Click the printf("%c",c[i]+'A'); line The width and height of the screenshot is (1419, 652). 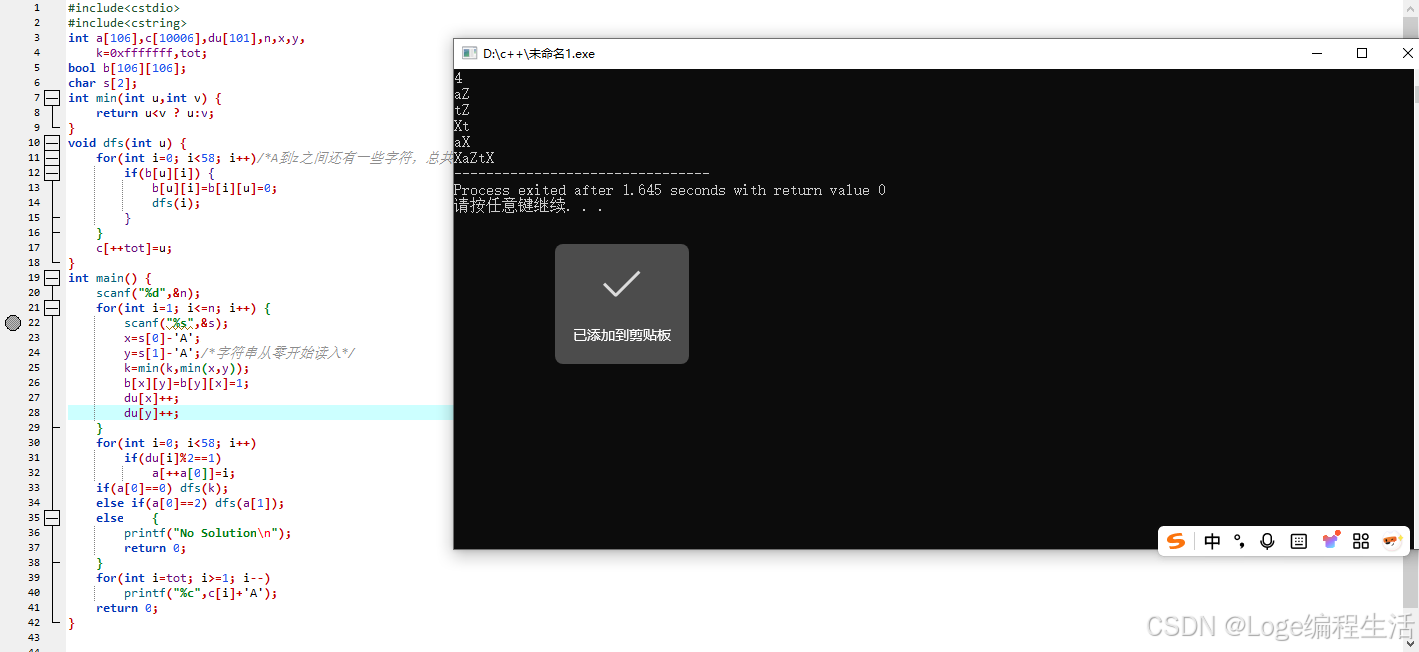201,593
